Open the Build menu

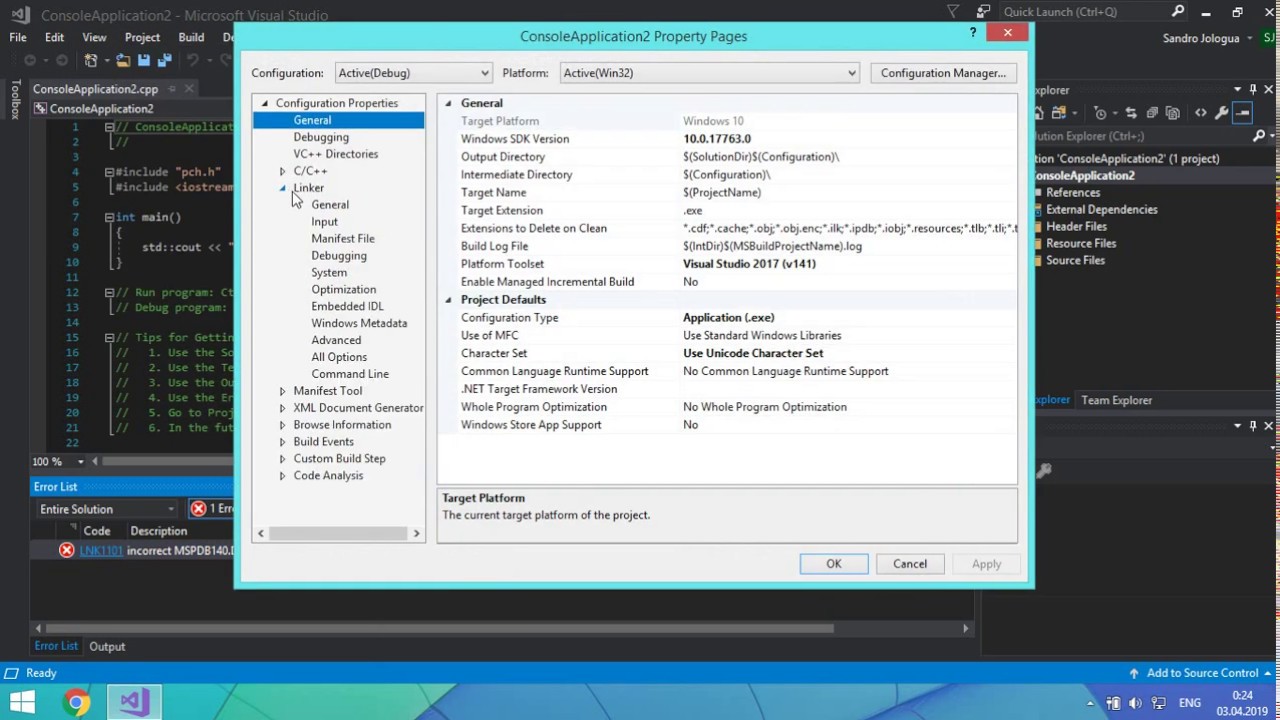point(191,37)
